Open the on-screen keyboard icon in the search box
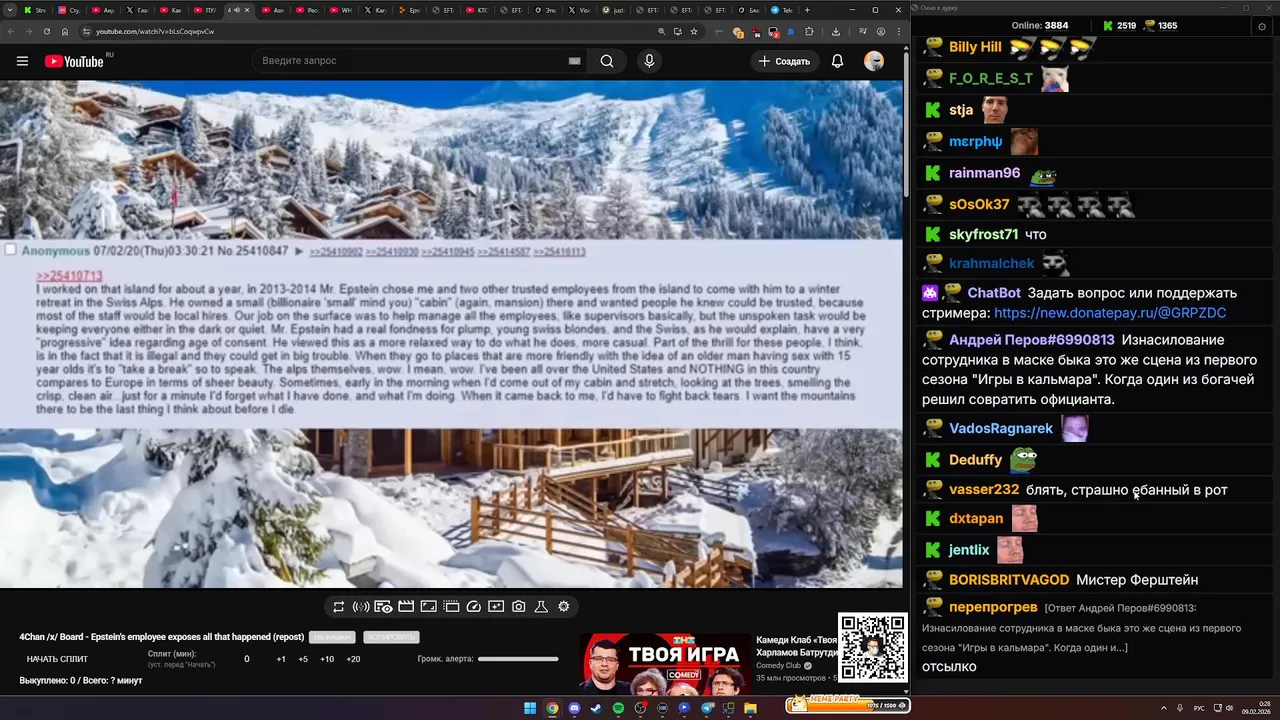The height and width of the screenshot is (720, 1280). coord(574,61)
